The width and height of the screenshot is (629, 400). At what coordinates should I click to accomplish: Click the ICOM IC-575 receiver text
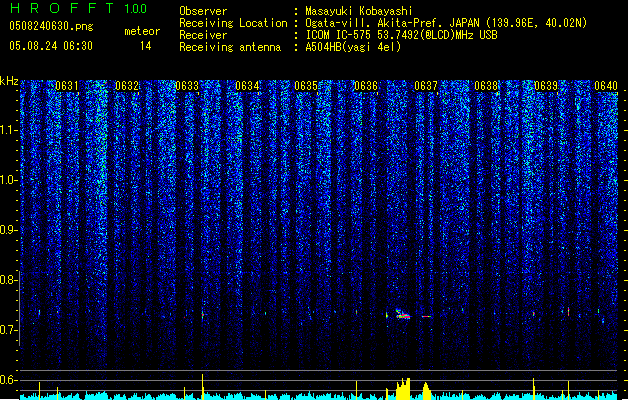click(401, 35)
